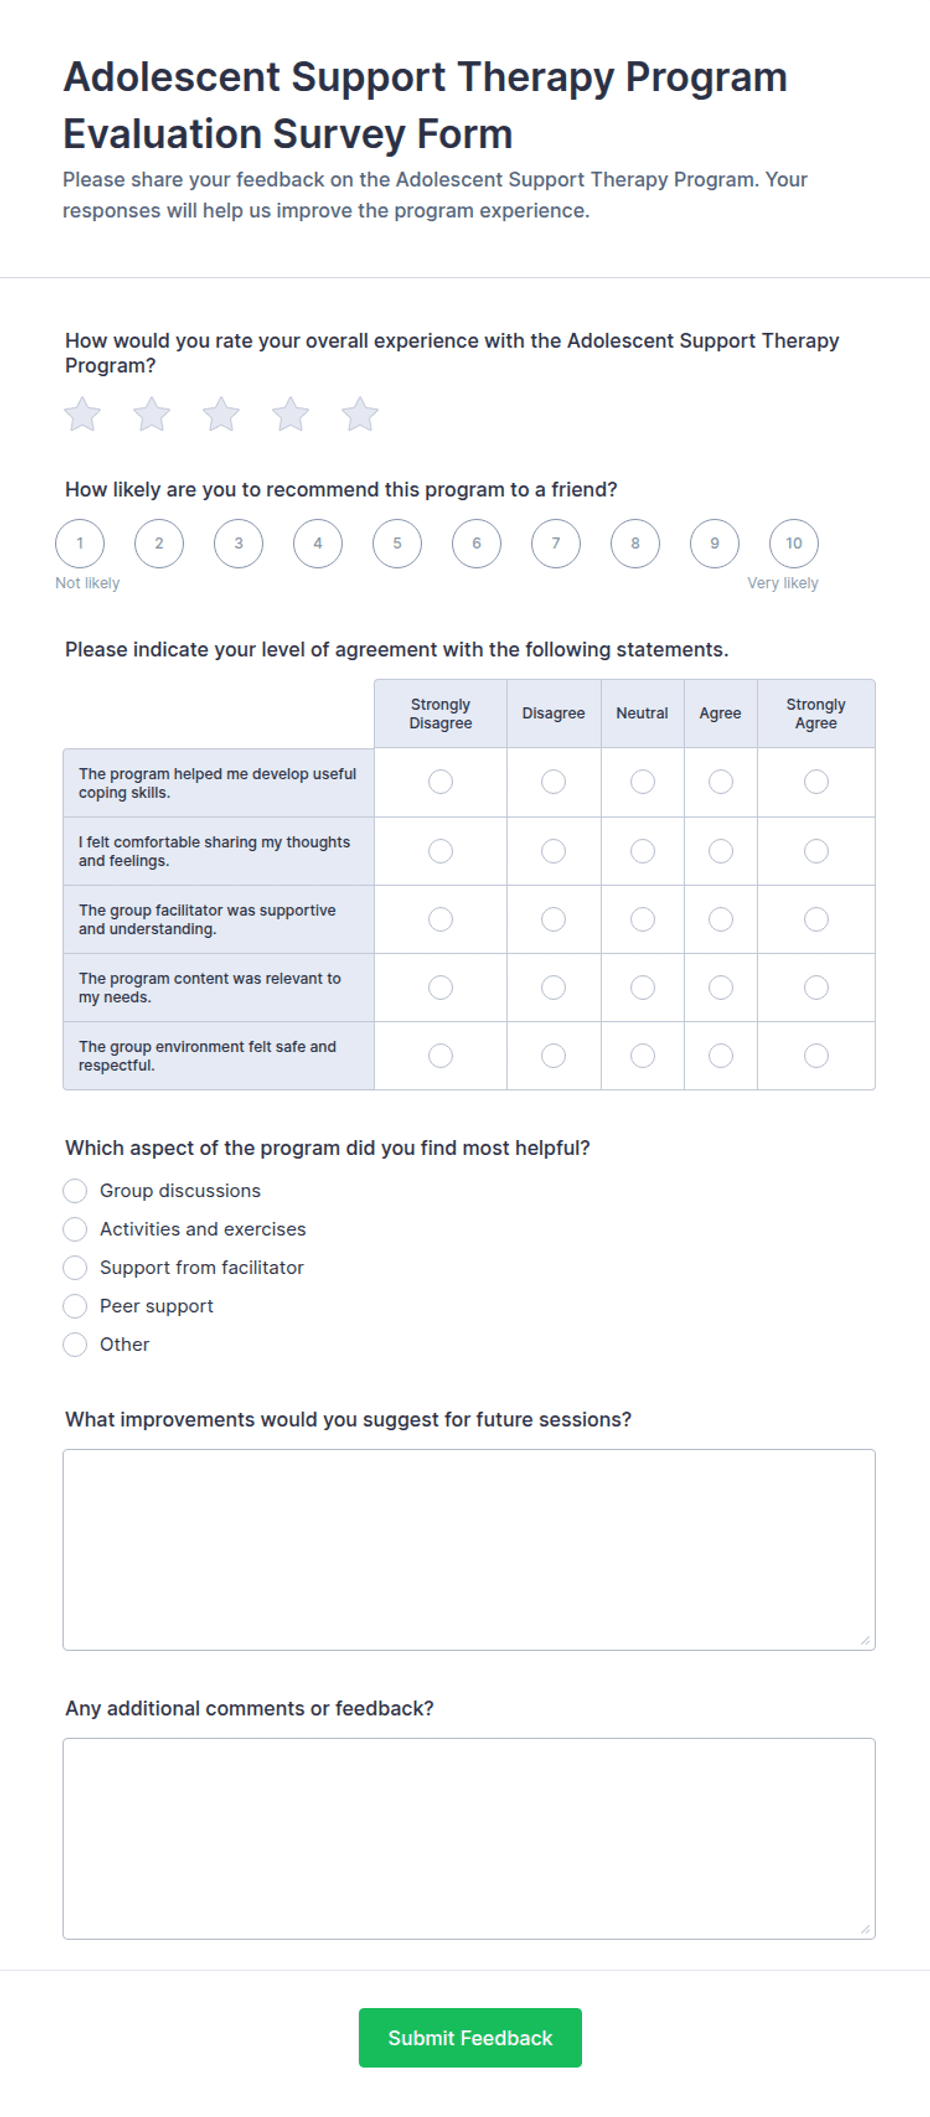Select Neutral for comfortable sharing thoughts

(643, 851)
